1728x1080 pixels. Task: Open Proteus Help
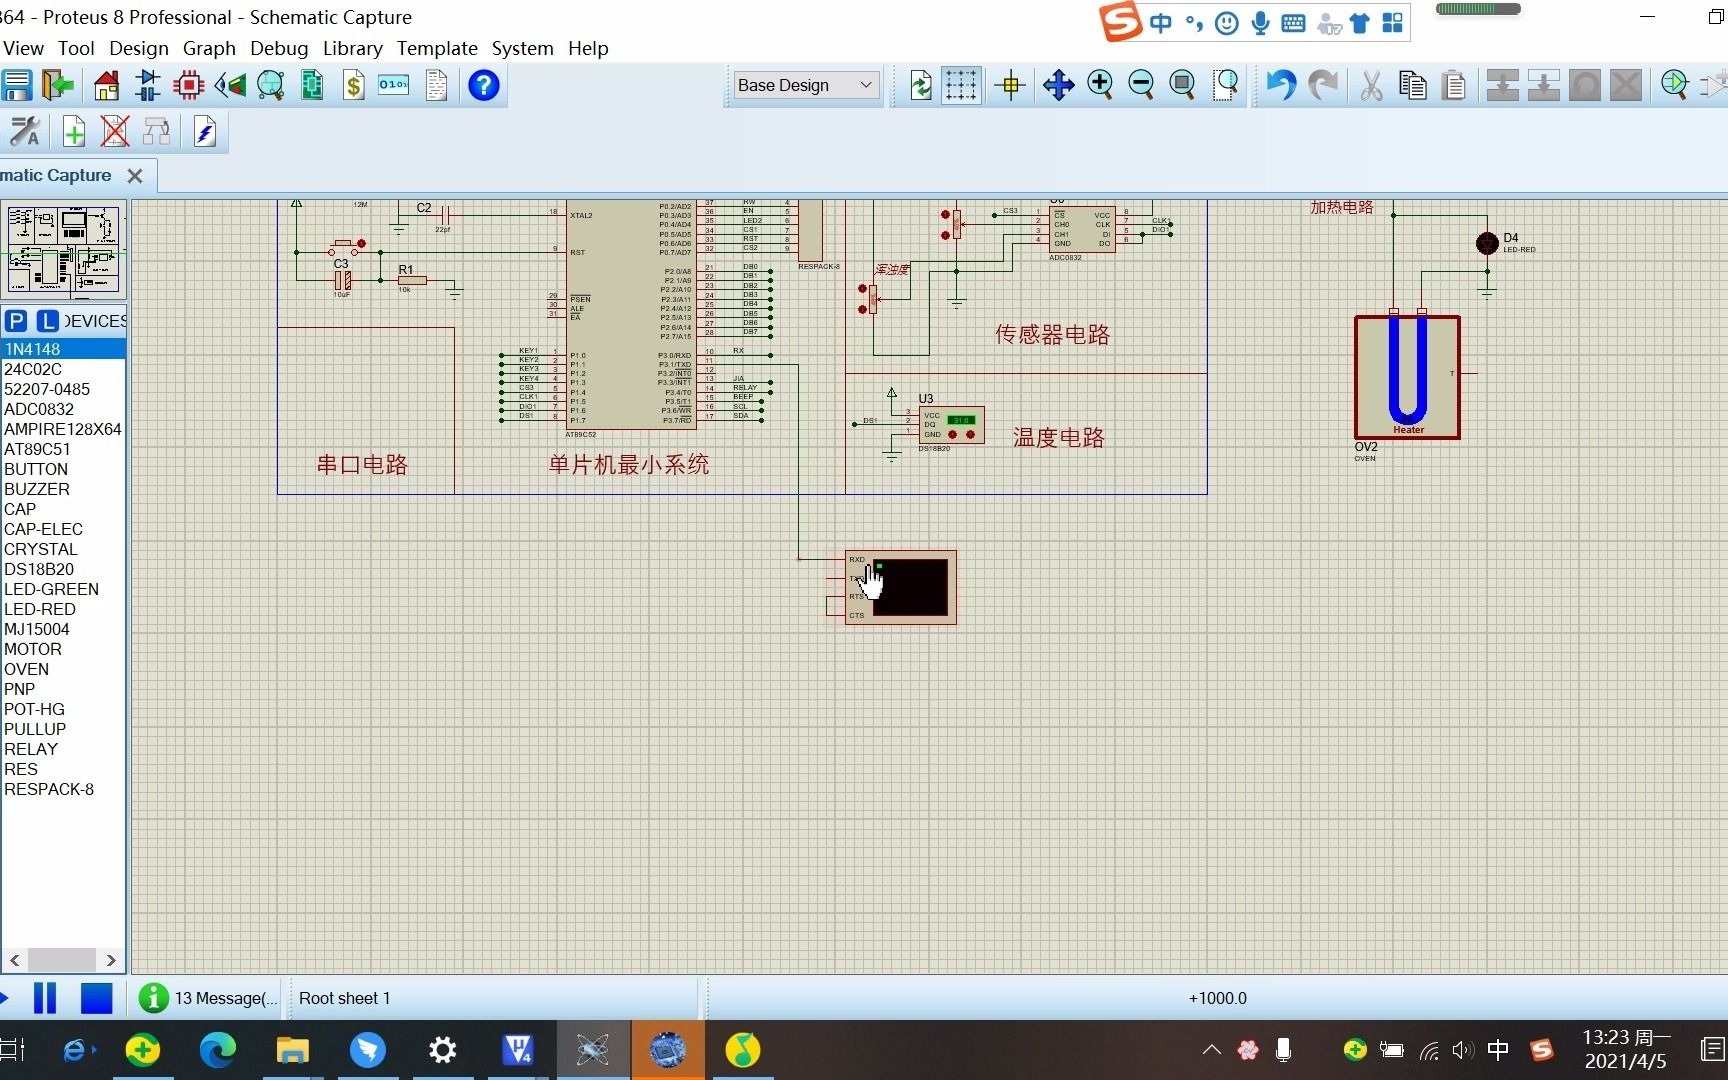[483, 85]
